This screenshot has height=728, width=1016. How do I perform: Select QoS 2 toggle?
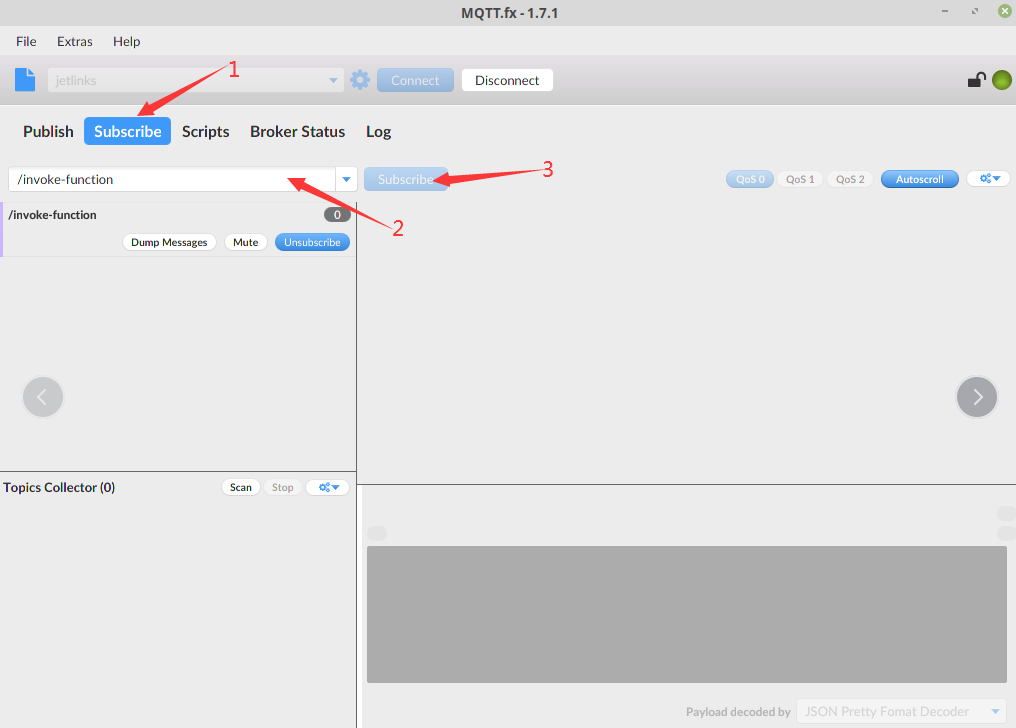850,179
